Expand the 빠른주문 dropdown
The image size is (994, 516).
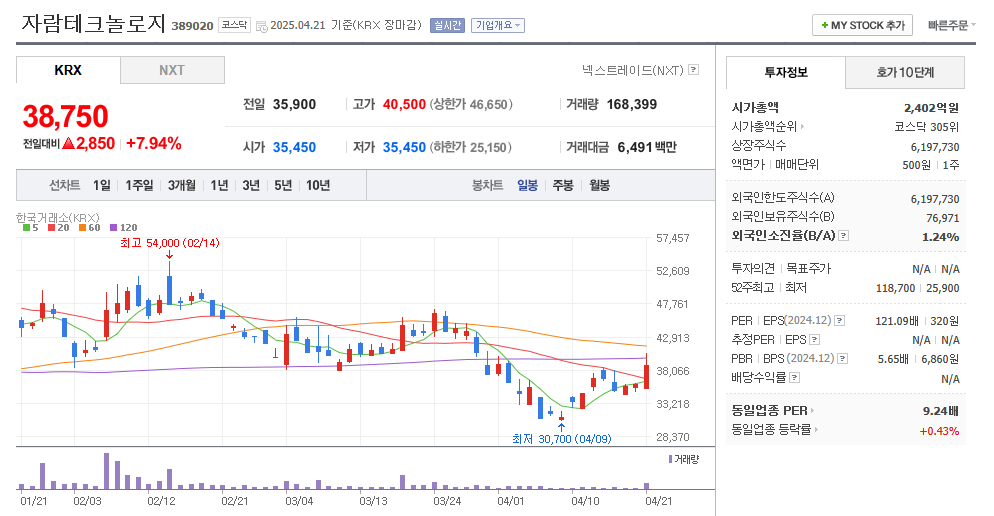point(952,25)
